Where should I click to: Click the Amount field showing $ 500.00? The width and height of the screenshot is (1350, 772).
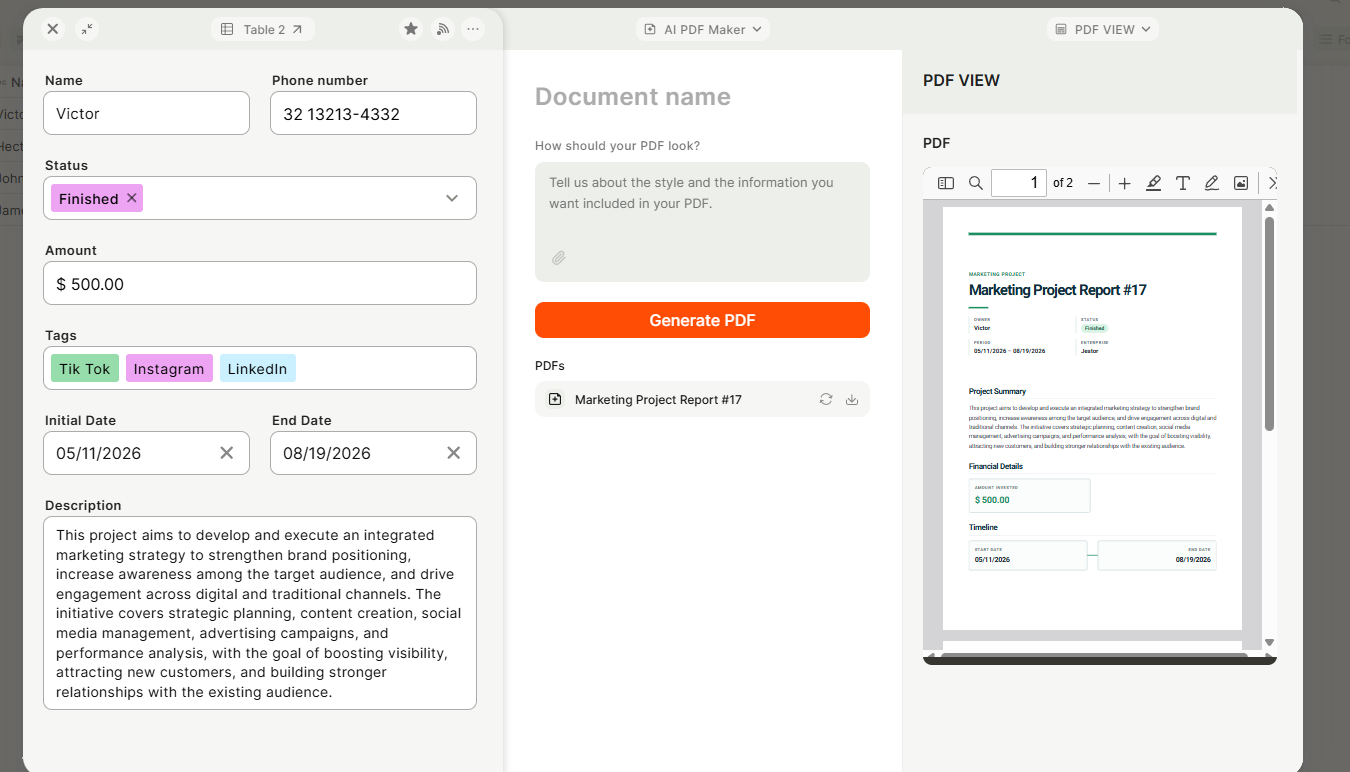pyautogui.click(x=260, y=283)
